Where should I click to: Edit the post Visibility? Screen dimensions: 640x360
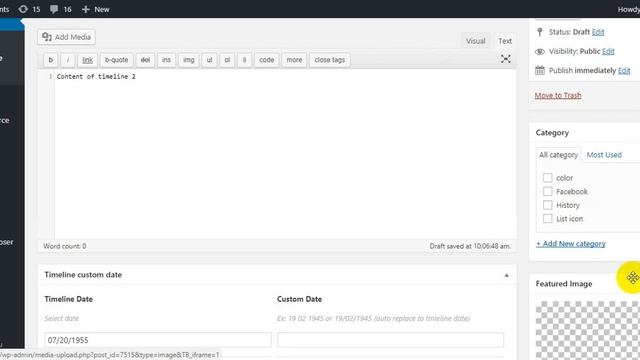pyautogui.click(x=608, y=51)
